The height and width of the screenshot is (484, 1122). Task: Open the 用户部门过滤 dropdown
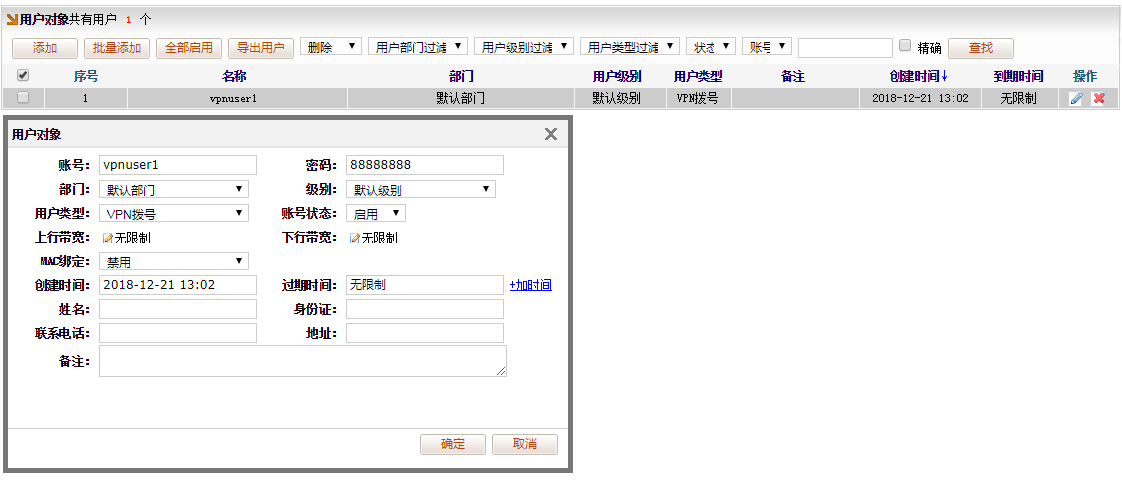point(418,47)
